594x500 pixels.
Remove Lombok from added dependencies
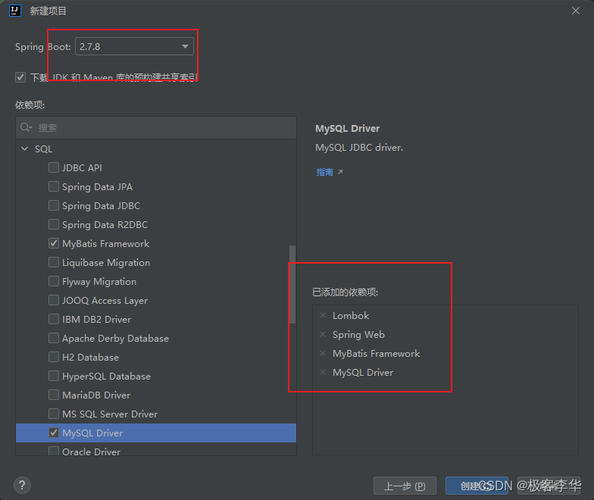coord(323,315)
